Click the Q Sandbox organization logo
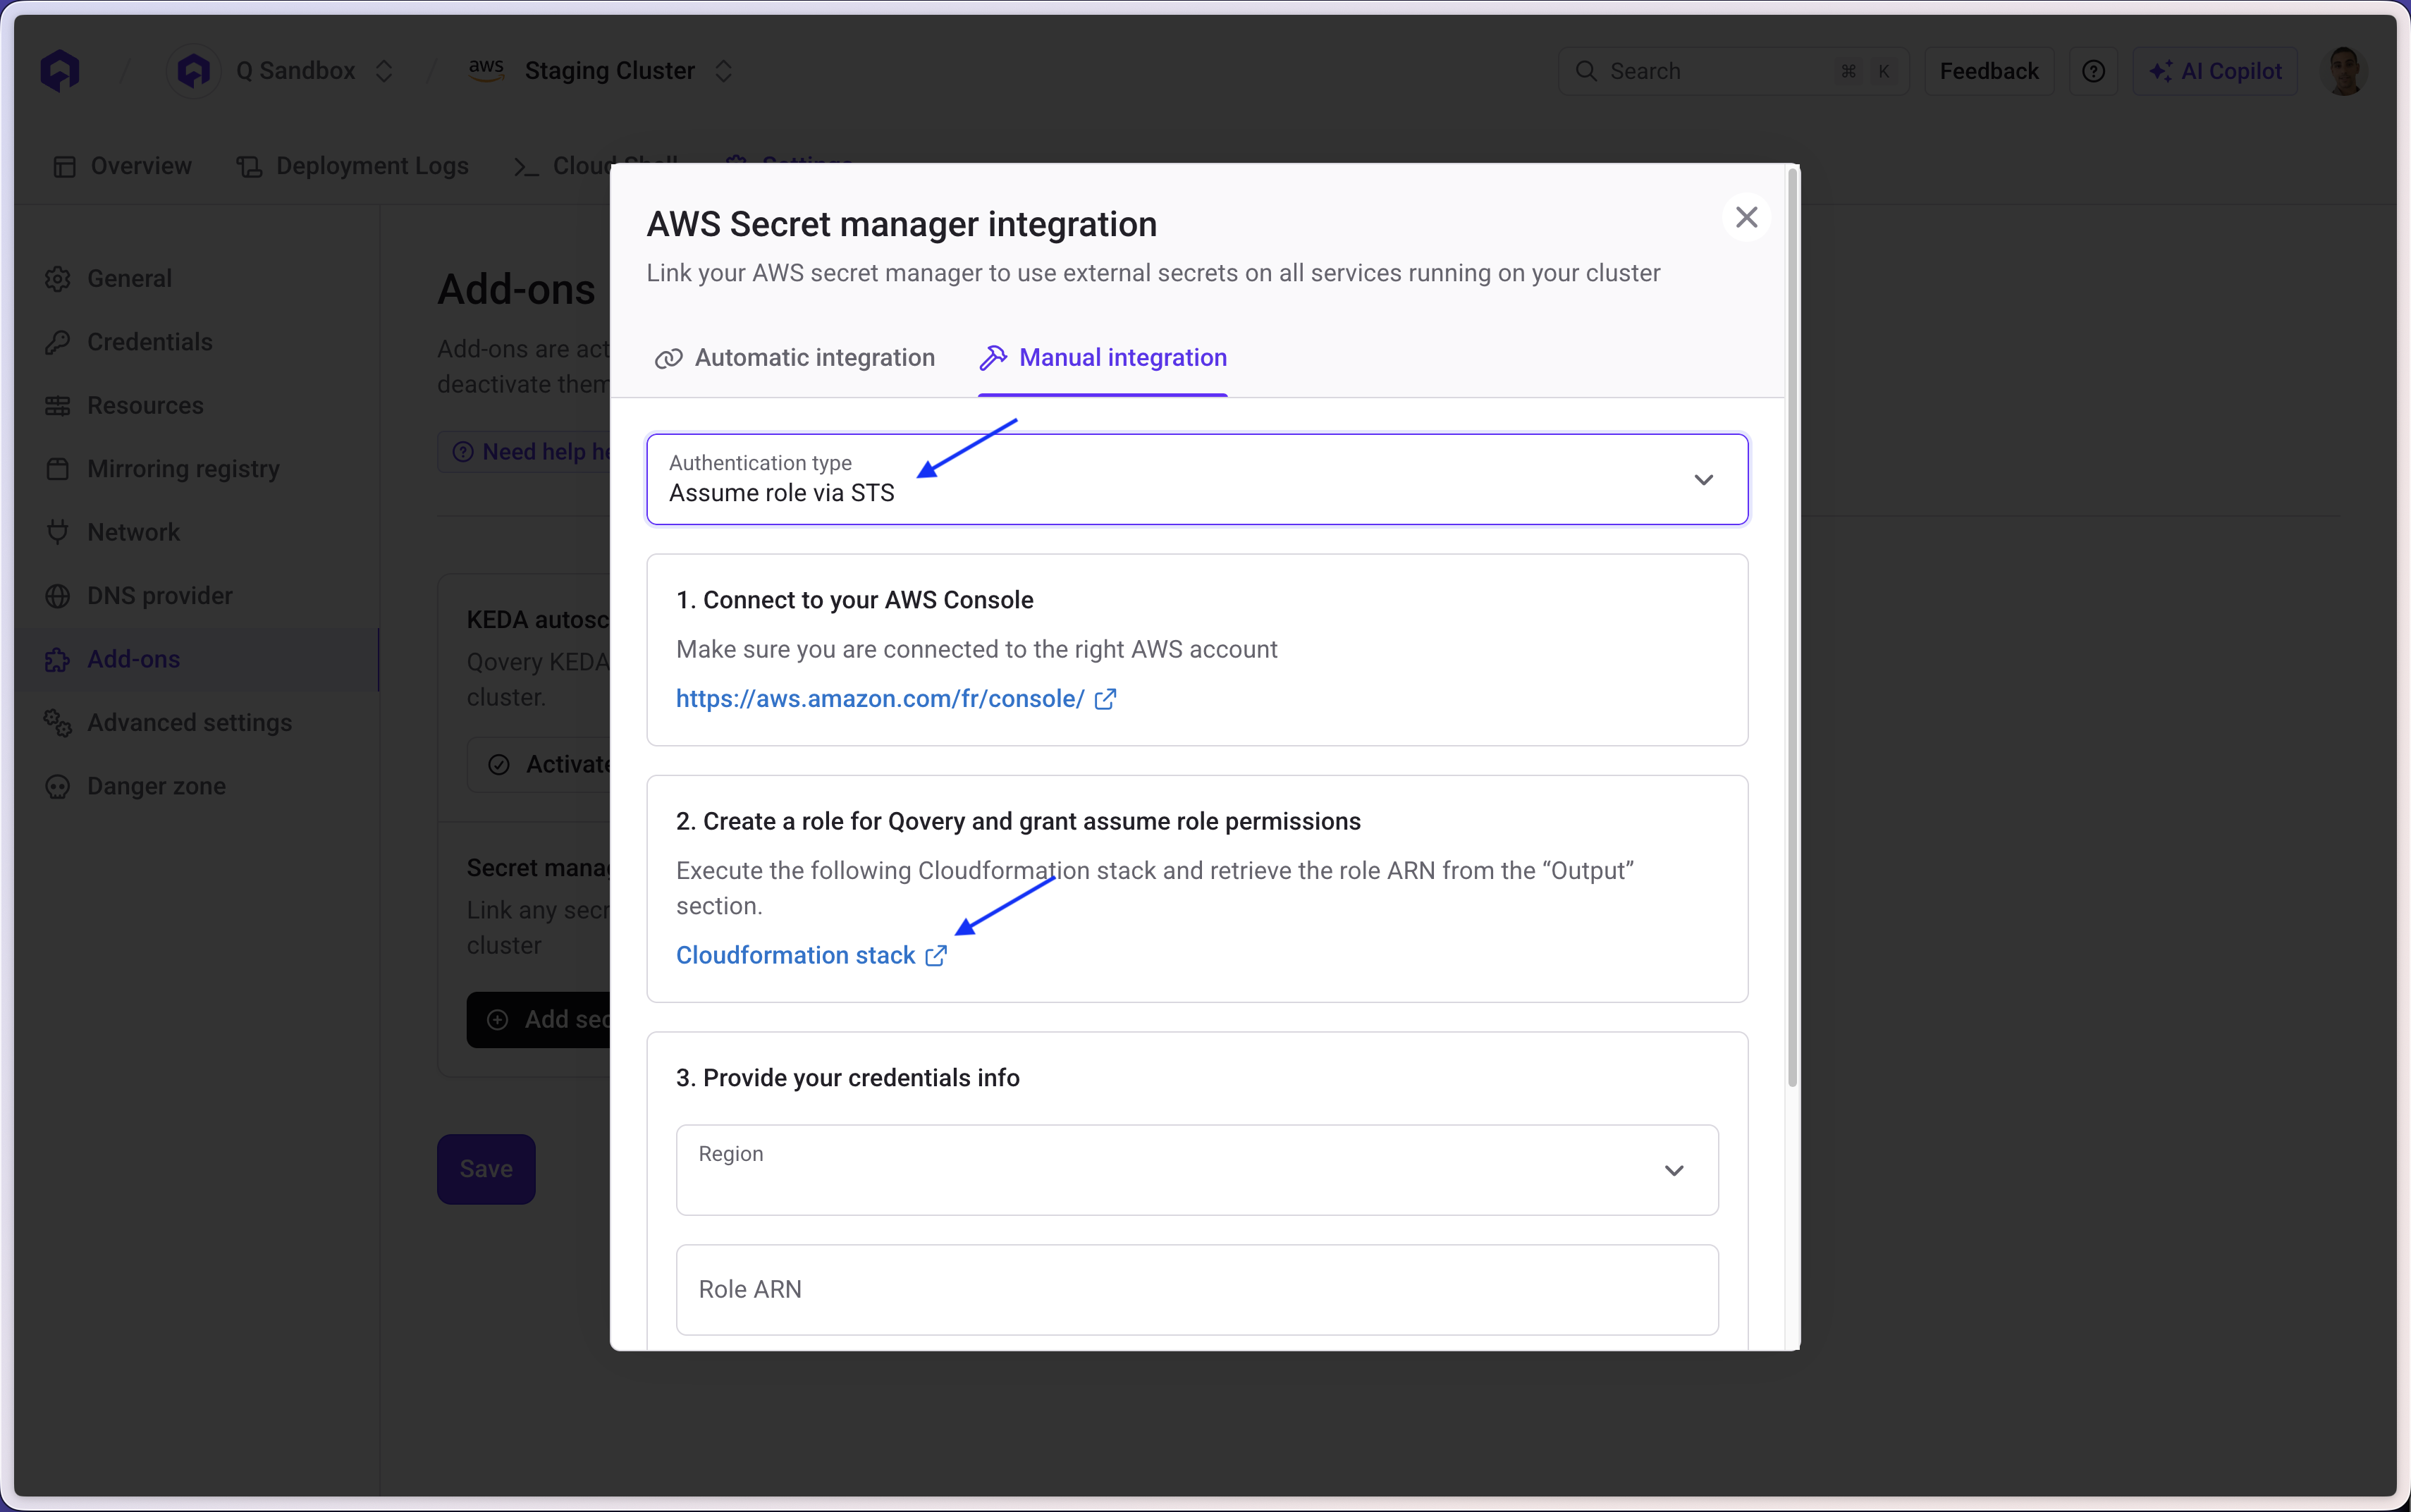 [193, 71]
